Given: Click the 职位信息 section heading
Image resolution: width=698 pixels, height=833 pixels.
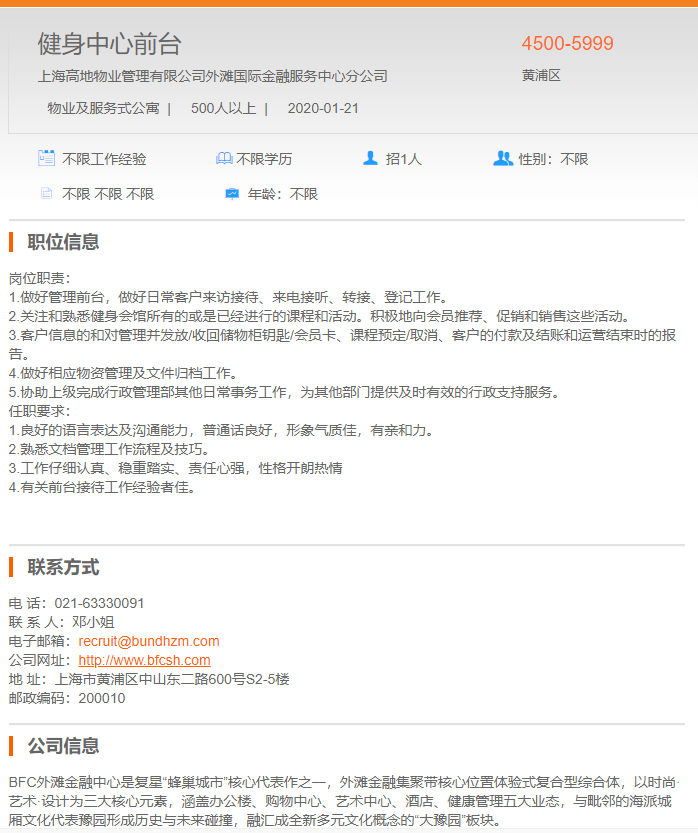Looking at the screenshot, I should [63, 242].
